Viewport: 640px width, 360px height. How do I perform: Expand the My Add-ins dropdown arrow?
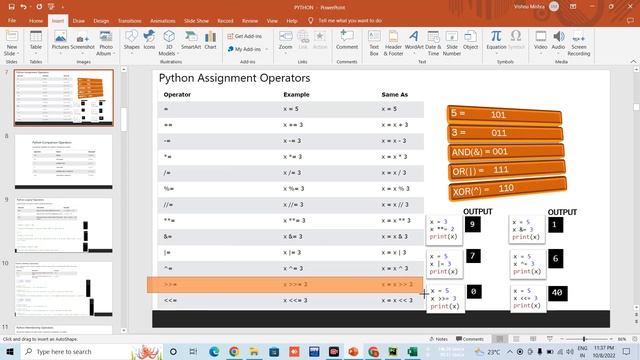click(267, 49)
